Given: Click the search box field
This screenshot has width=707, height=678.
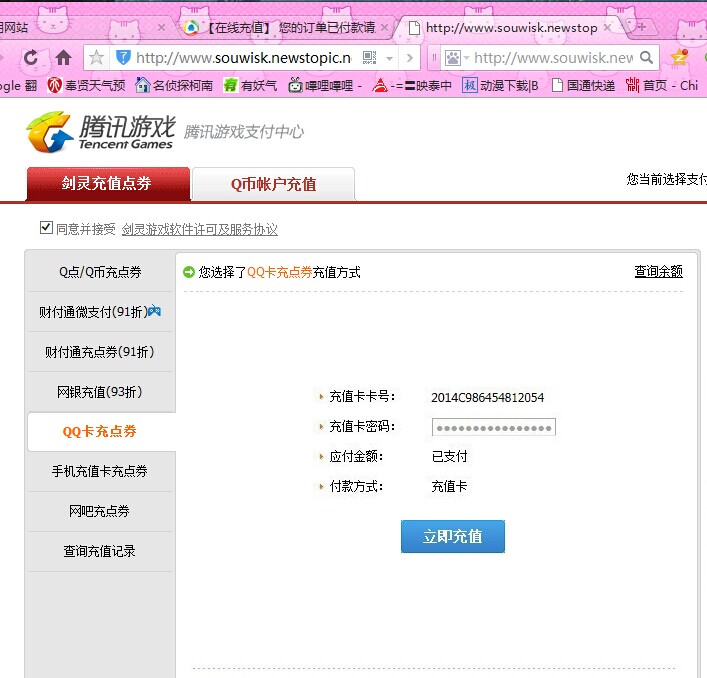Looking at the screenshot, I should pos(554,58).
